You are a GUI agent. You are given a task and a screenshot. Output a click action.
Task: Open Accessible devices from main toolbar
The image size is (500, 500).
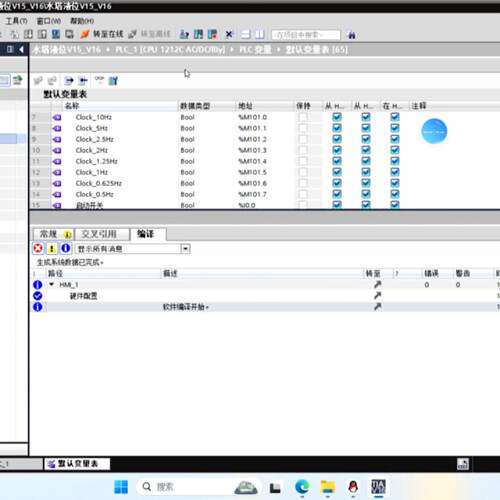point(184,34)
